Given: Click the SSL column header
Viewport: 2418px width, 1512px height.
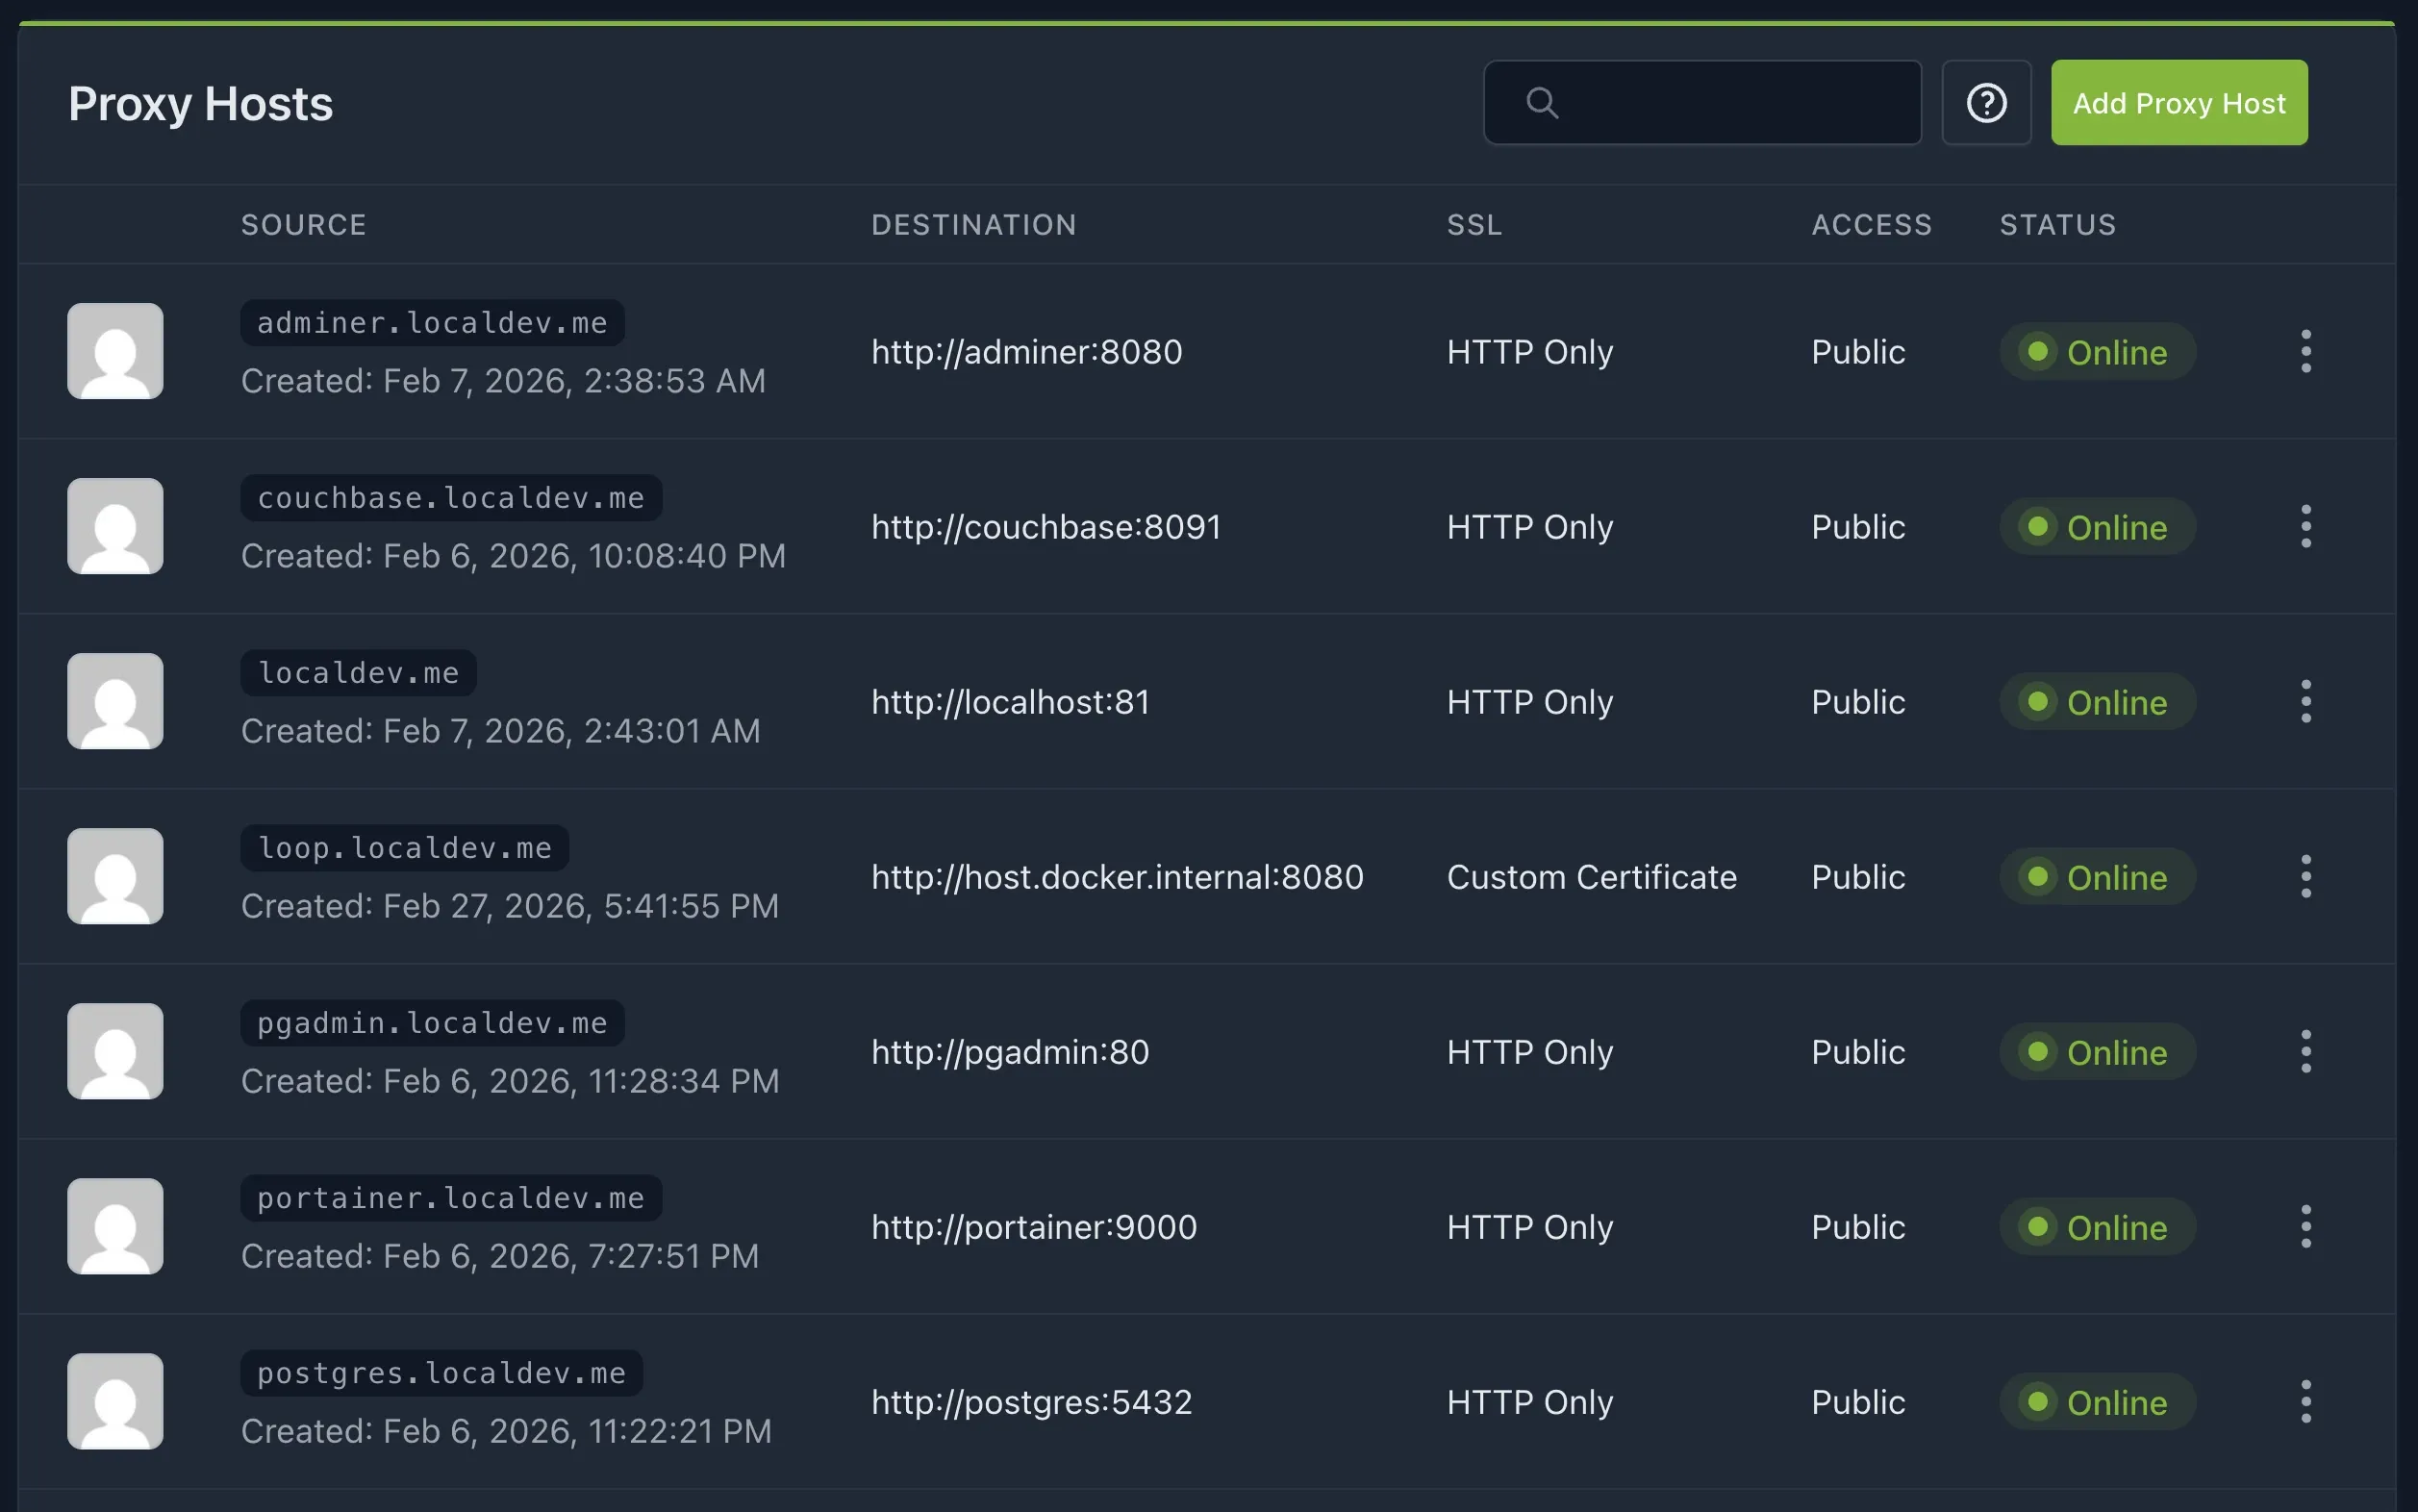Looking at the screenshot, I should click(1475, 225).
